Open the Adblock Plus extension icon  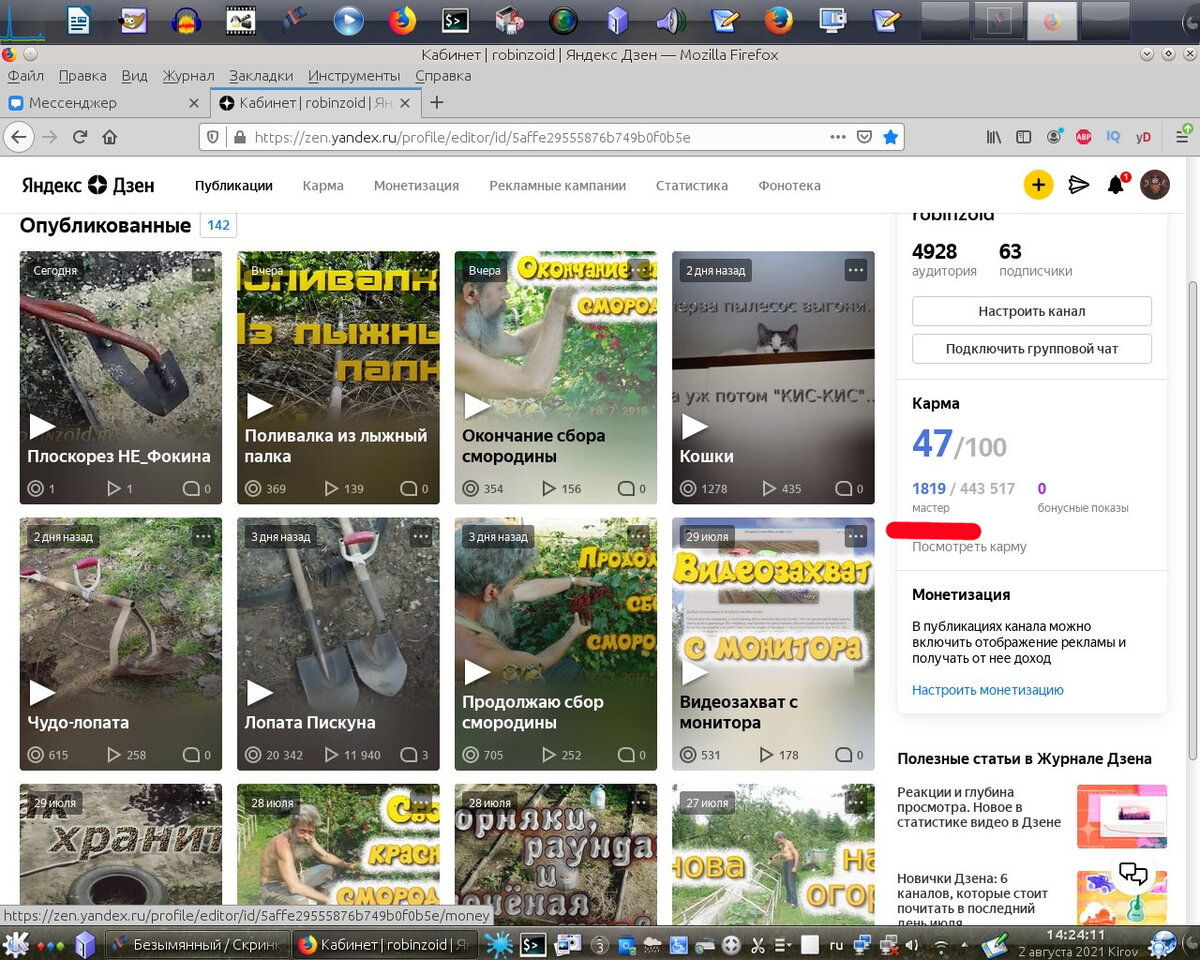click(x=1084, y=137)
